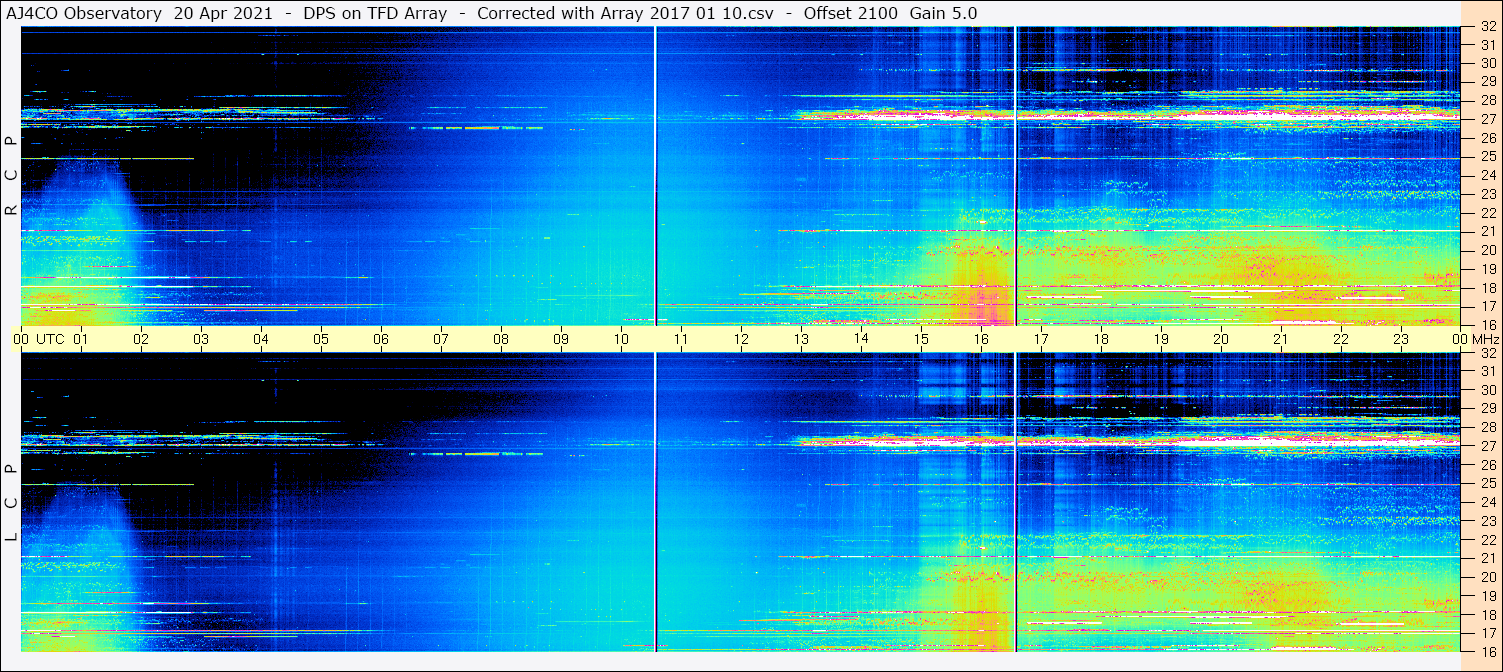Click the 00 MHz label at axis end

coord(1474,339)
